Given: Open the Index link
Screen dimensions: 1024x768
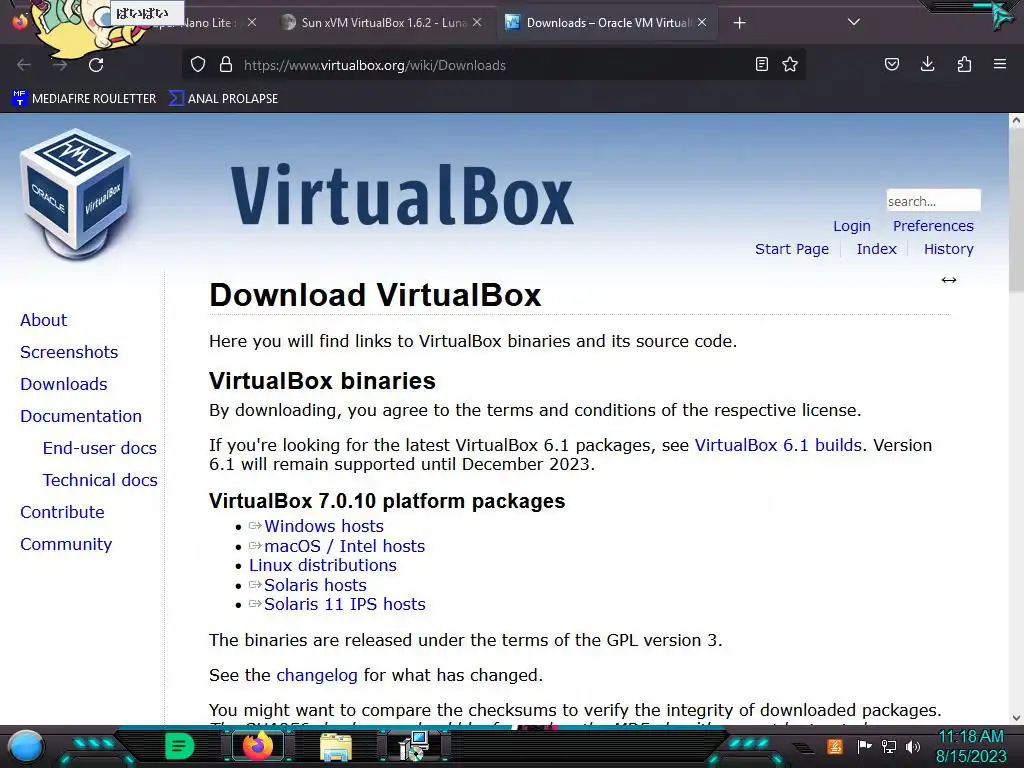Looking at the screenshot, I should 876,249.
